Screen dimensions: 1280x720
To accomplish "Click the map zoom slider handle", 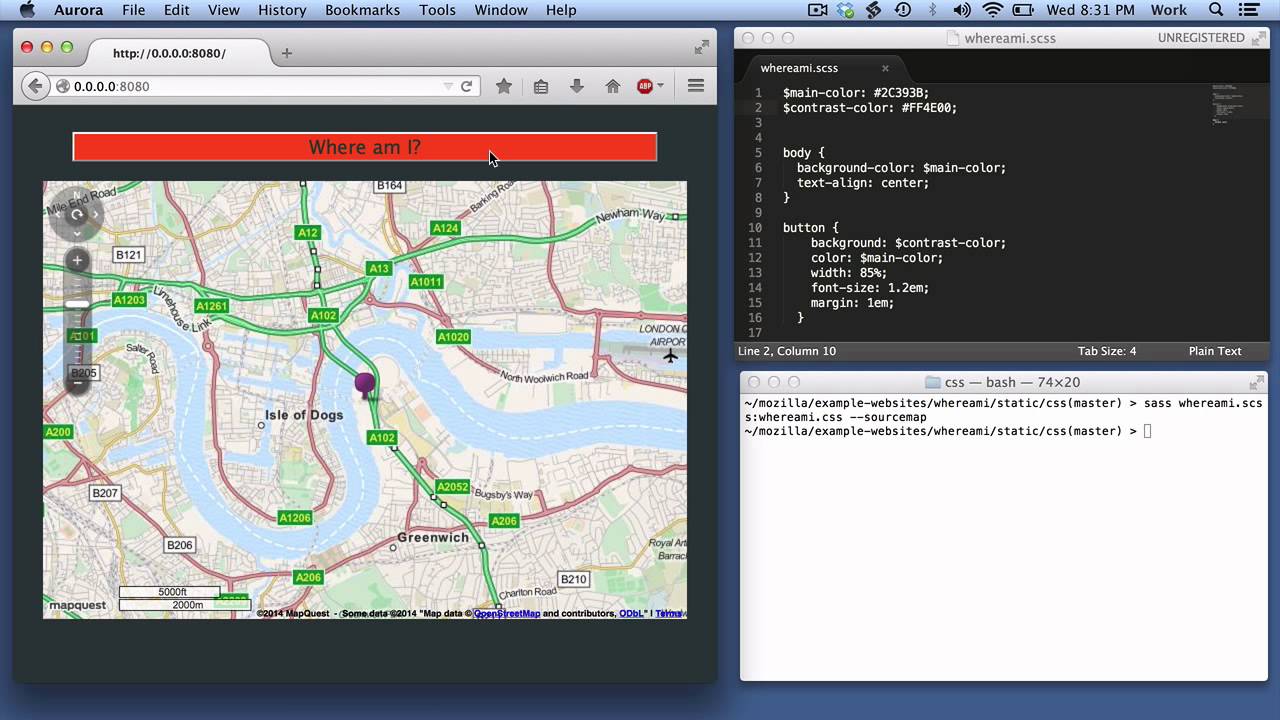I will (x=77, y=304).
